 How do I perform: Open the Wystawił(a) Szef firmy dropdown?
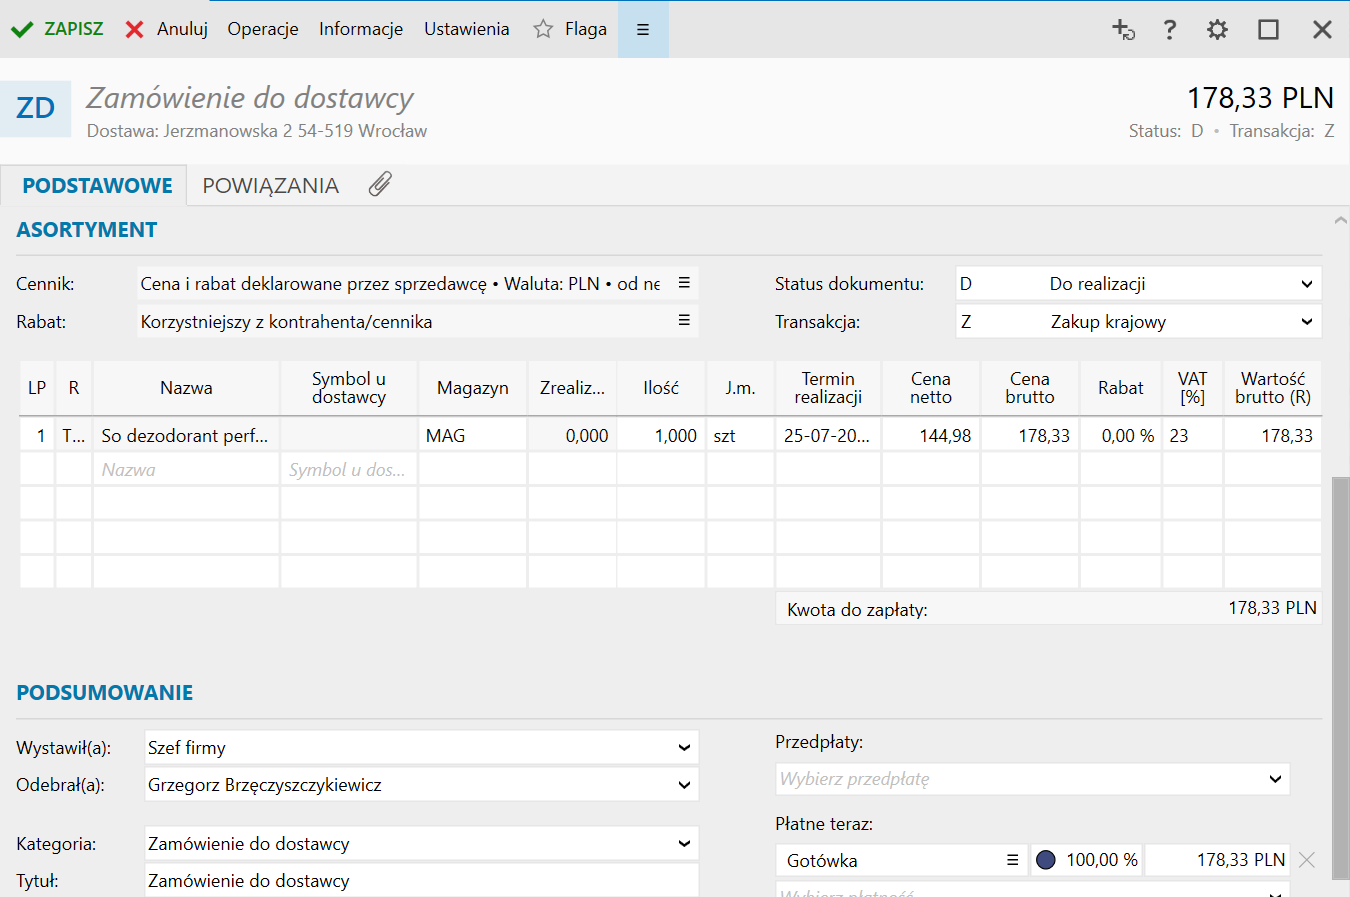(684, 748)
